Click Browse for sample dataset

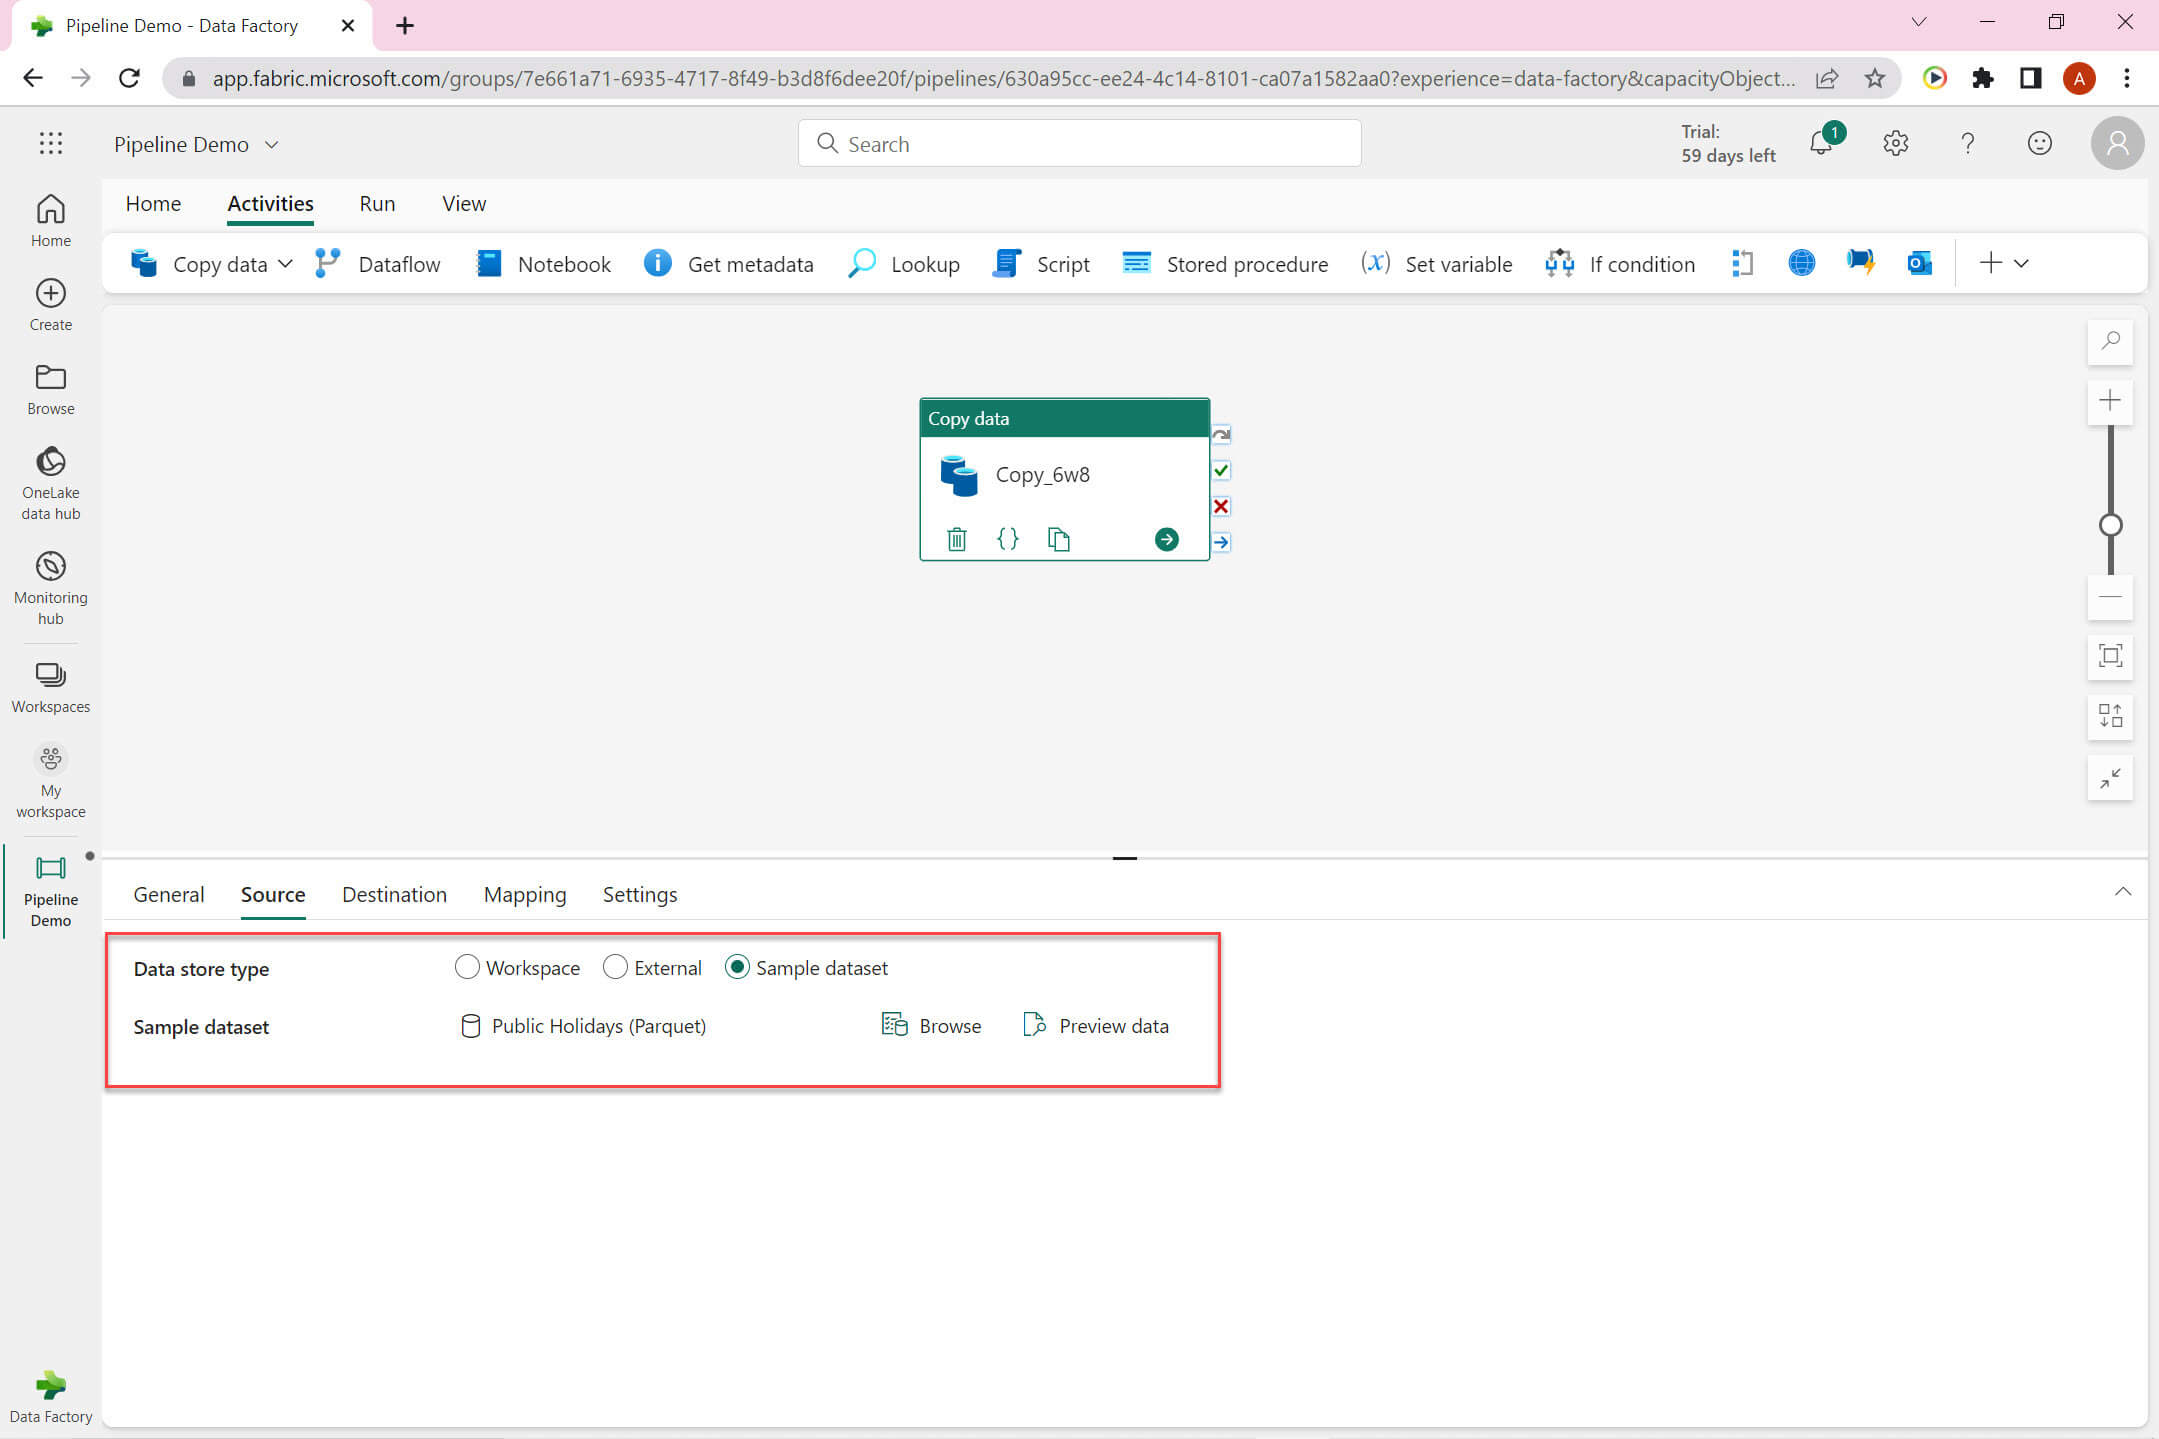[931, 1026]
